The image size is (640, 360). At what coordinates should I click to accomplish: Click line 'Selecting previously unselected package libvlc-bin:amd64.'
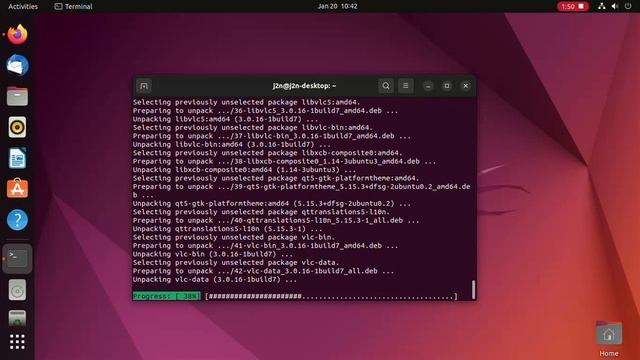[x=253, y=128]
